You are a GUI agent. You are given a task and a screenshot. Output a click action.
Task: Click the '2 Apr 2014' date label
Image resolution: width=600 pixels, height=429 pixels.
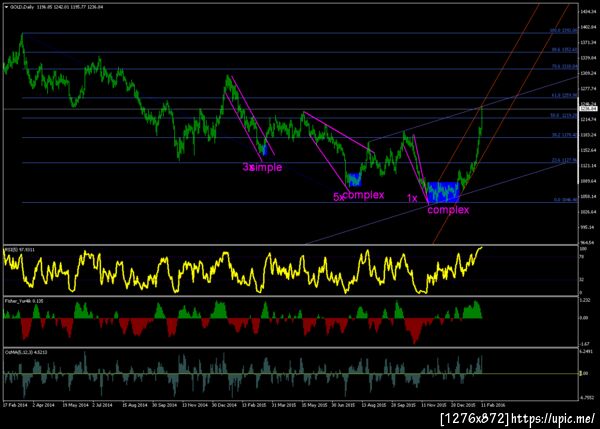pyautogui.click(x=44, y=405)
